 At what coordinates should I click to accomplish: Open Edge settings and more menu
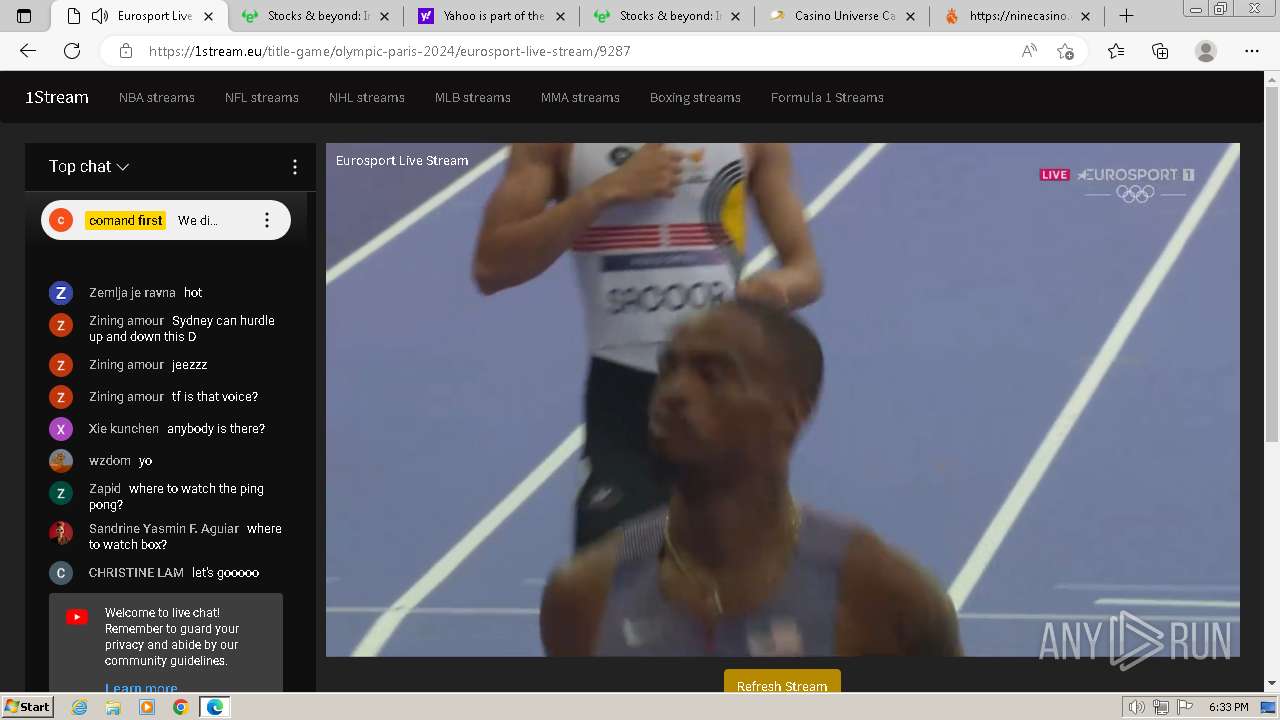(1252, 51)
